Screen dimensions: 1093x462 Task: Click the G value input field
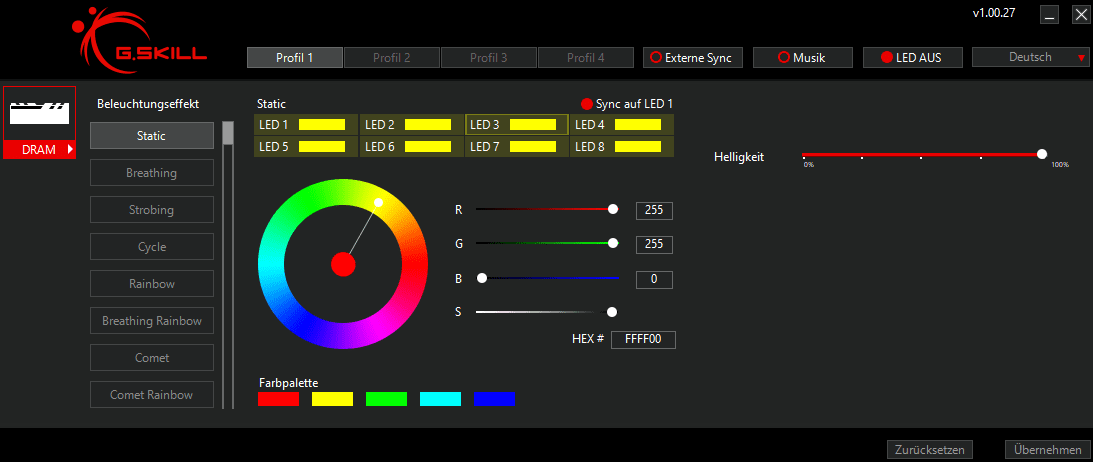coord(654,245)
